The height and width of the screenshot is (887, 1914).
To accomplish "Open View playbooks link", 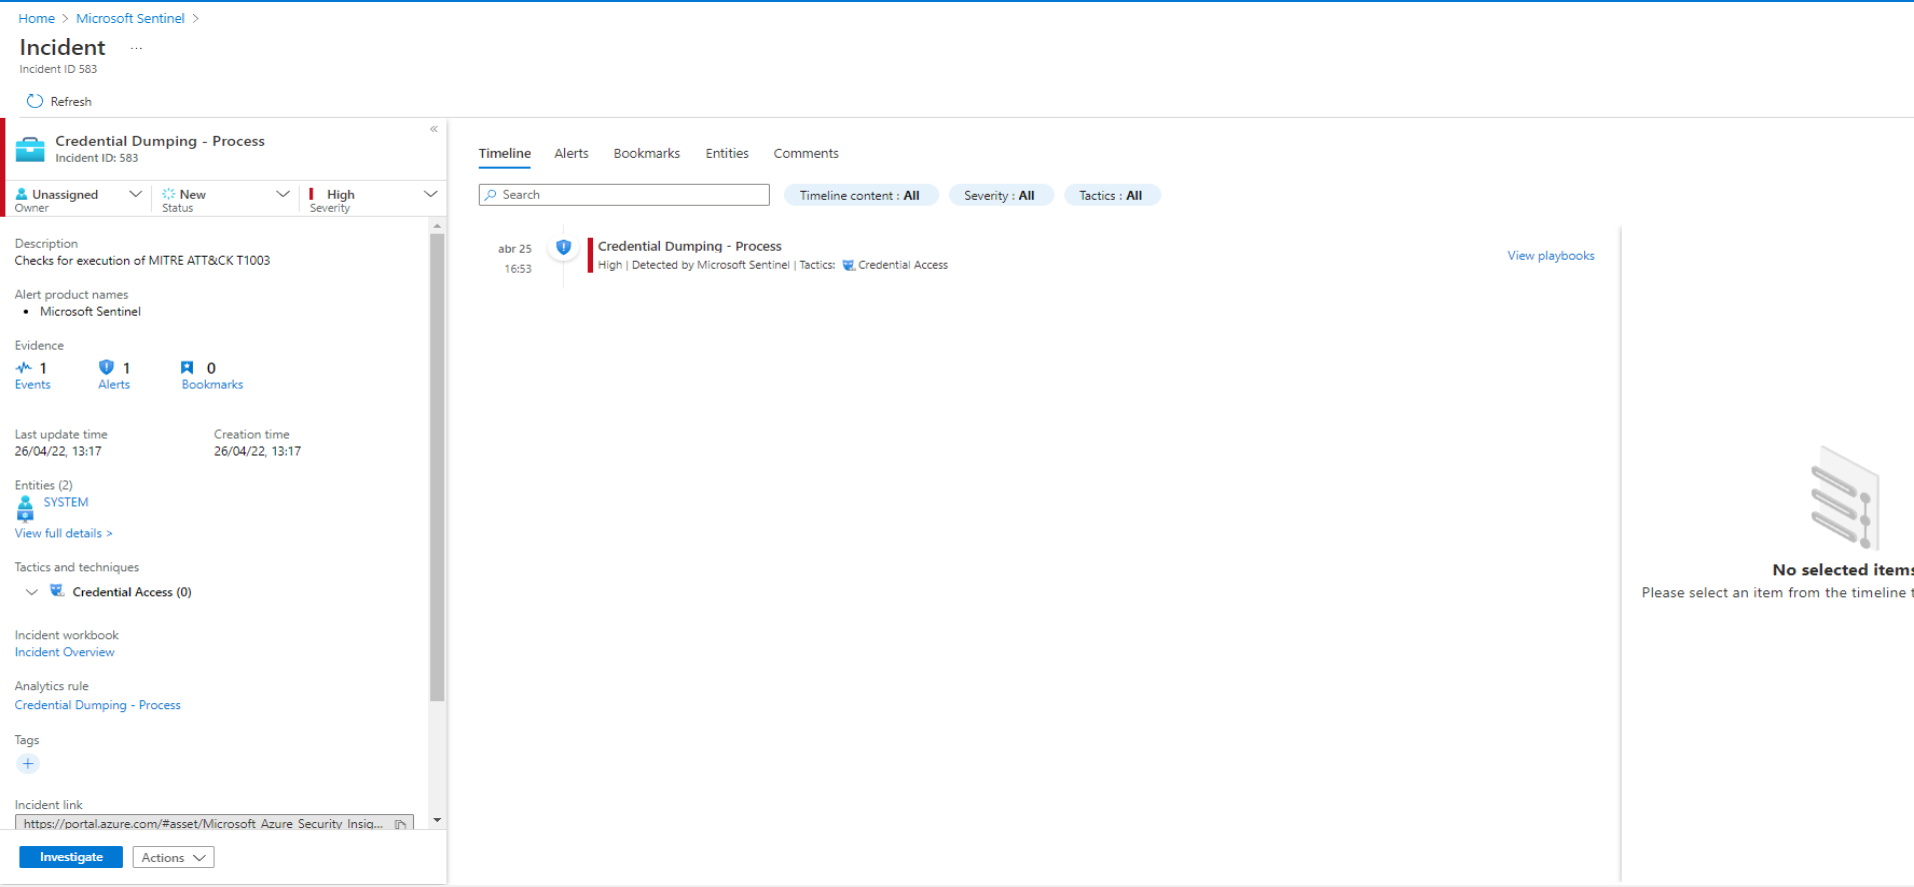I will pyautogui.click(x=1551, y=256).
